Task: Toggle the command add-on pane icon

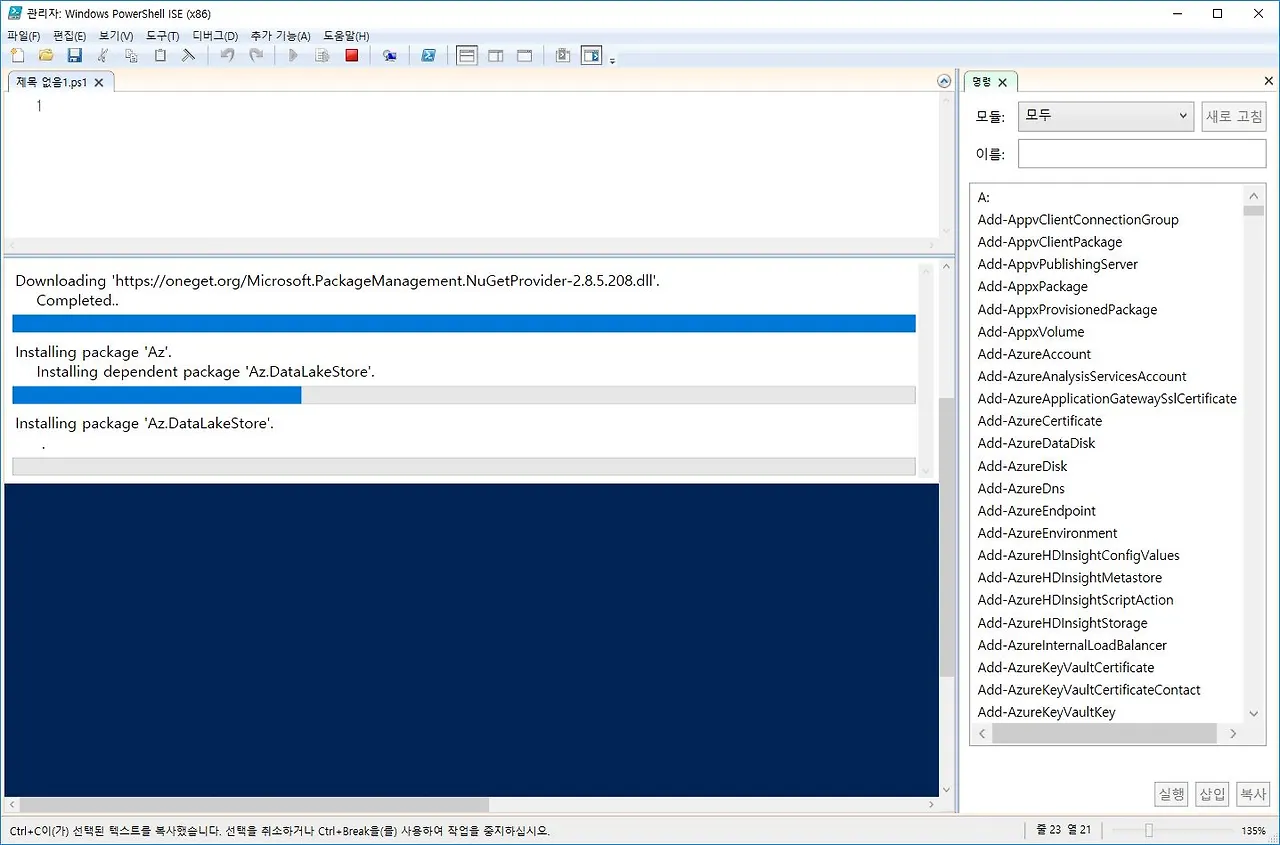Action: point(592,56)
